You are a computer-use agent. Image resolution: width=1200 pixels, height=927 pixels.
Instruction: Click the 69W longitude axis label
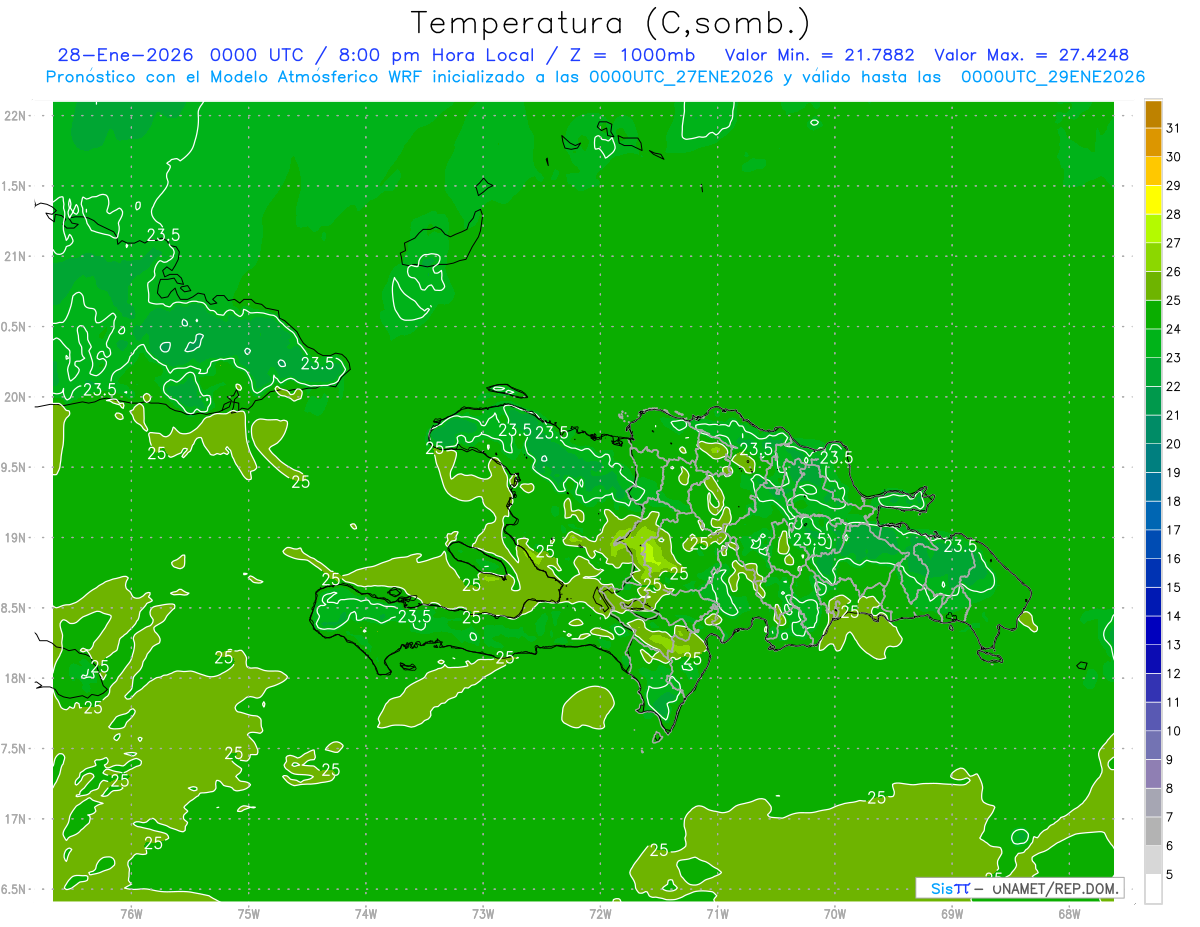952,914
